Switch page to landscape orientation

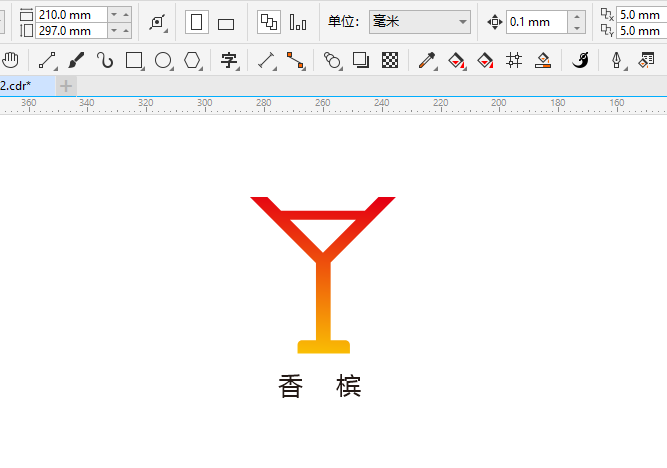coord(226,23)
